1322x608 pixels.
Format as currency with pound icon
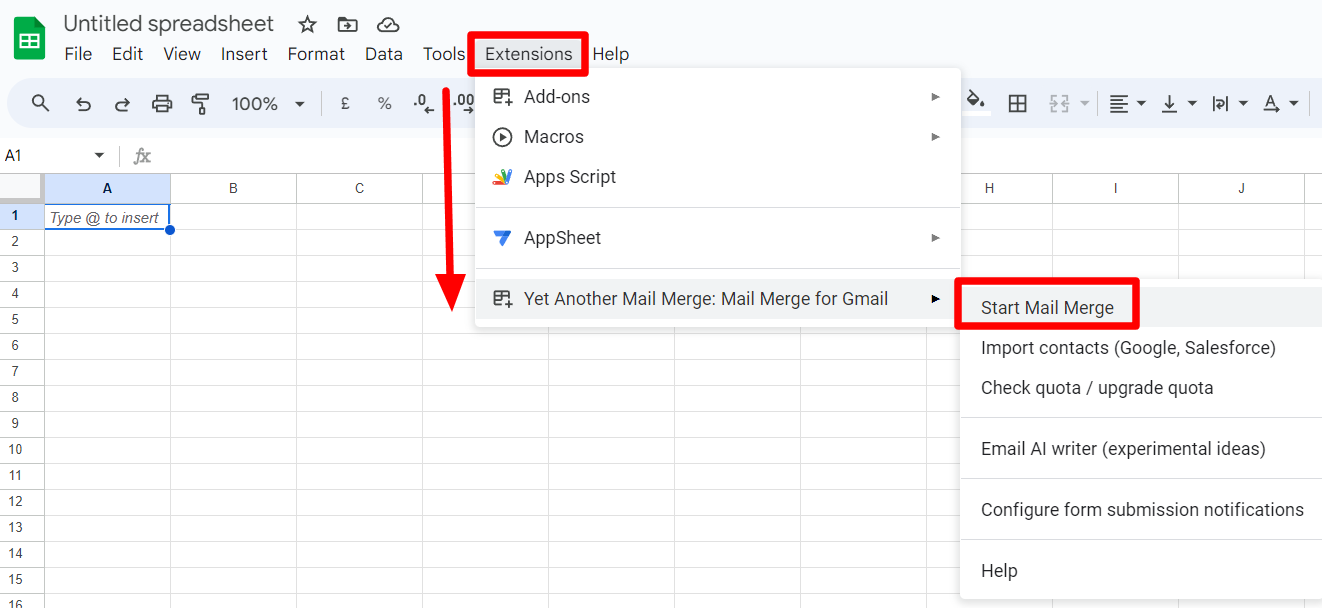345,103
